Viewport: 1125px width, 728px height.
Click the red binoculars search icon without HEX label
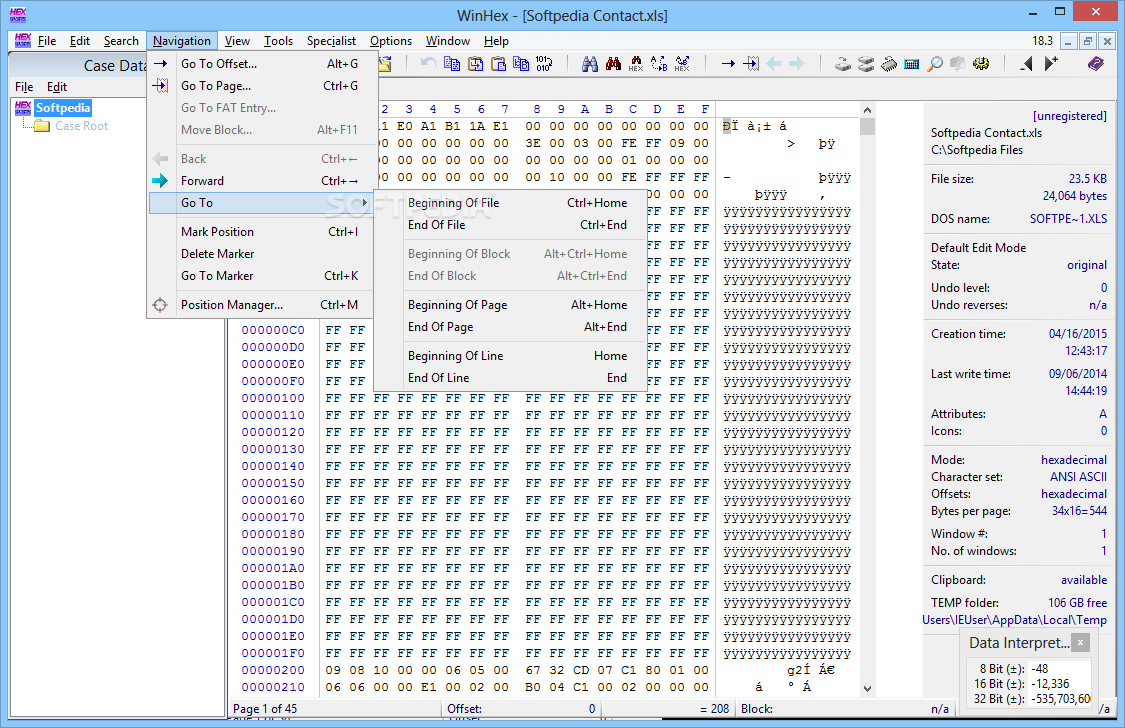pos(613,64)
